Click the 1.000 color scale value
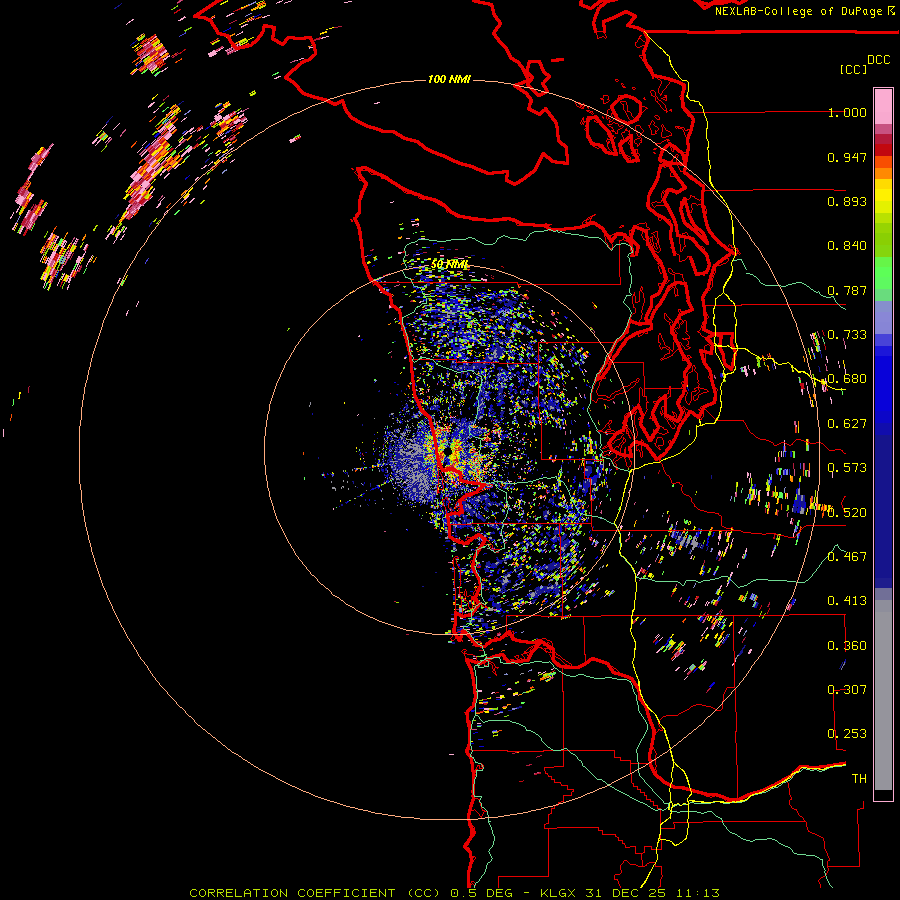Screen dimensions: 900x900 [x=847, y=112]
